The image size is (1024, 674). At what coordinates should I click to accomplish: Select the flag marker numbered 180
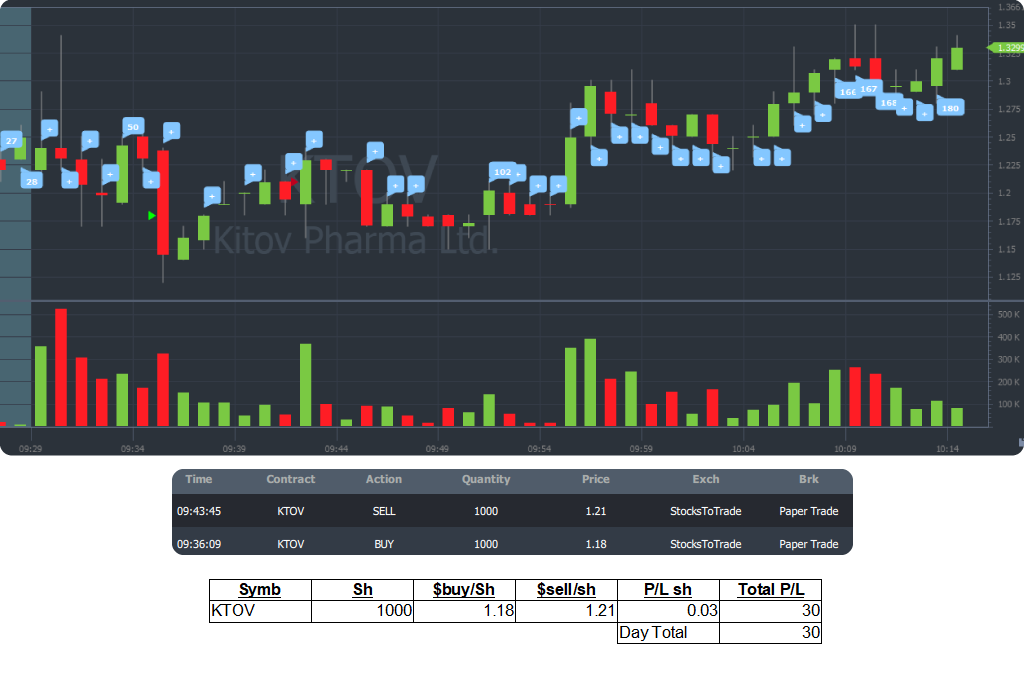pyautogui.click(x=950, y=108)
